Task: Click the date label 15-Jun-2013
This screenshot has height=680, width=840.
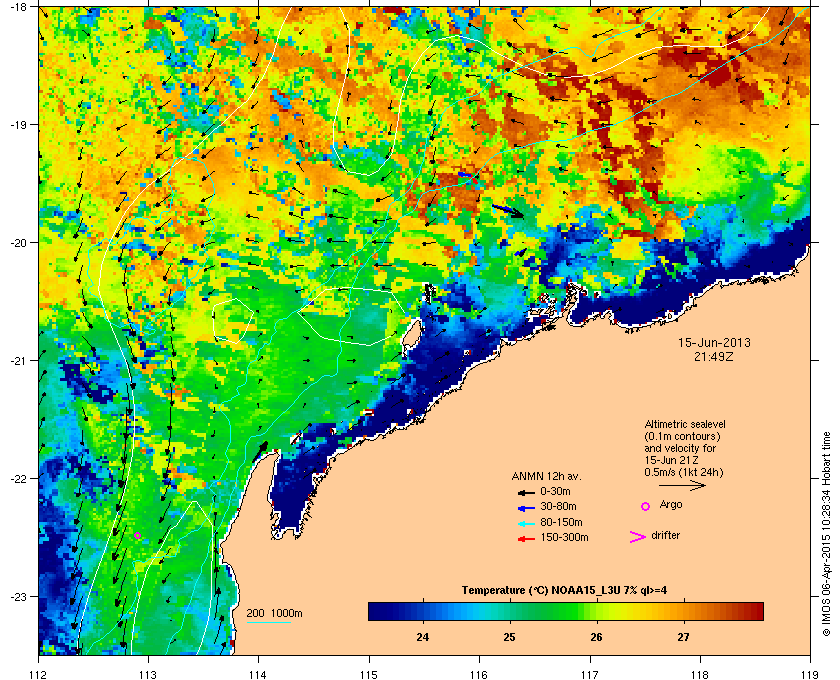Action: (714, 342)
